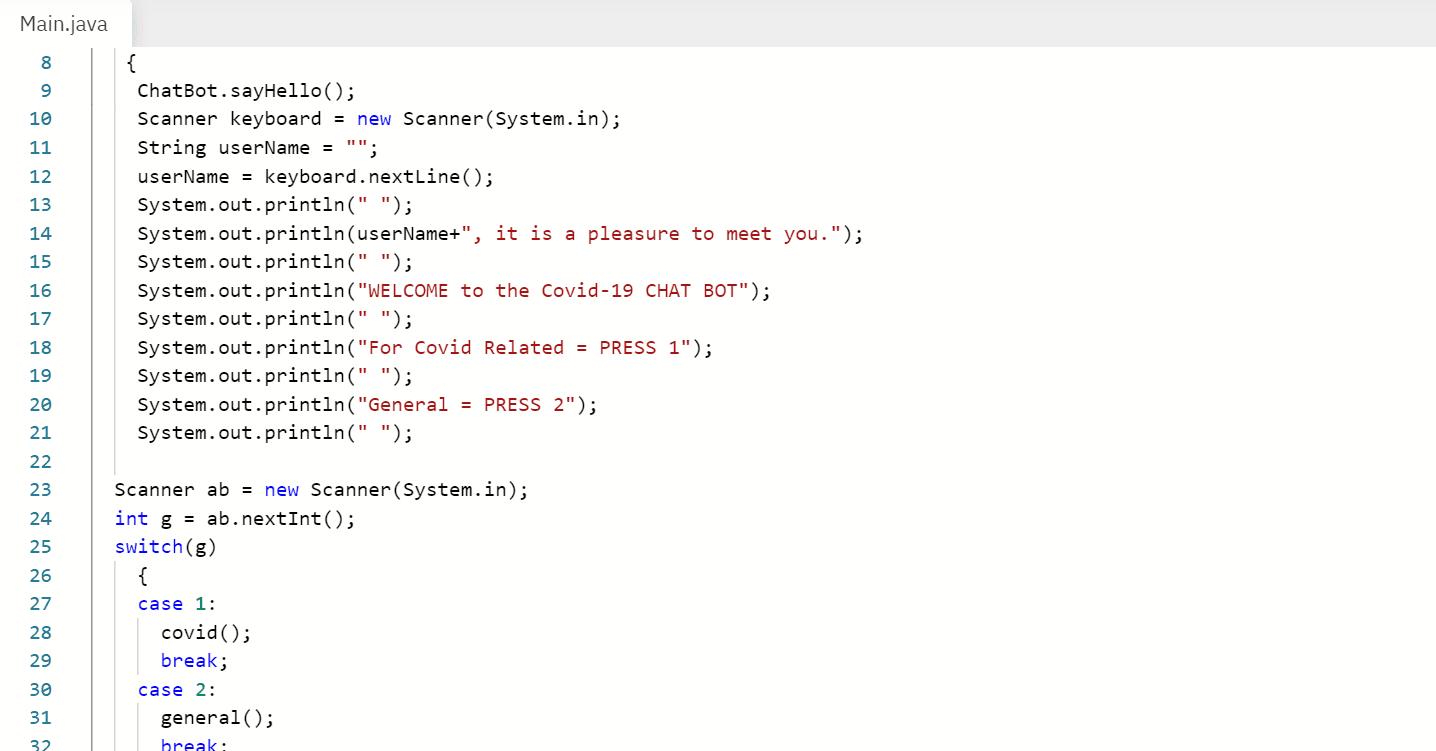Click "For Covid Related = PRESS 1" string
1436x751 pixels.
coord(524,348)
